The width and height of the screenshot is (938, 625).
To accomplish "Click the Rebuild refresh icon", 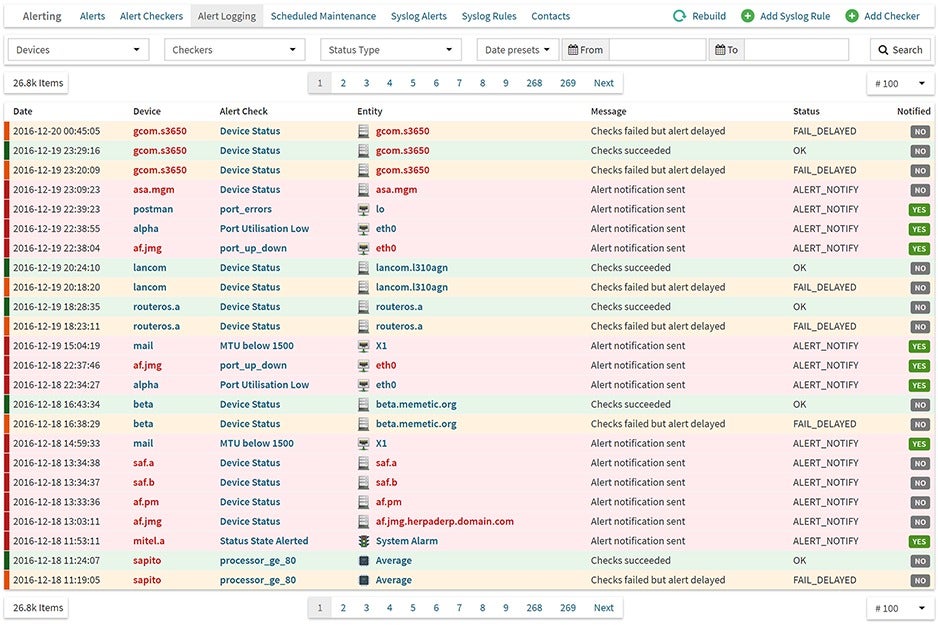I will pos(679,16).
